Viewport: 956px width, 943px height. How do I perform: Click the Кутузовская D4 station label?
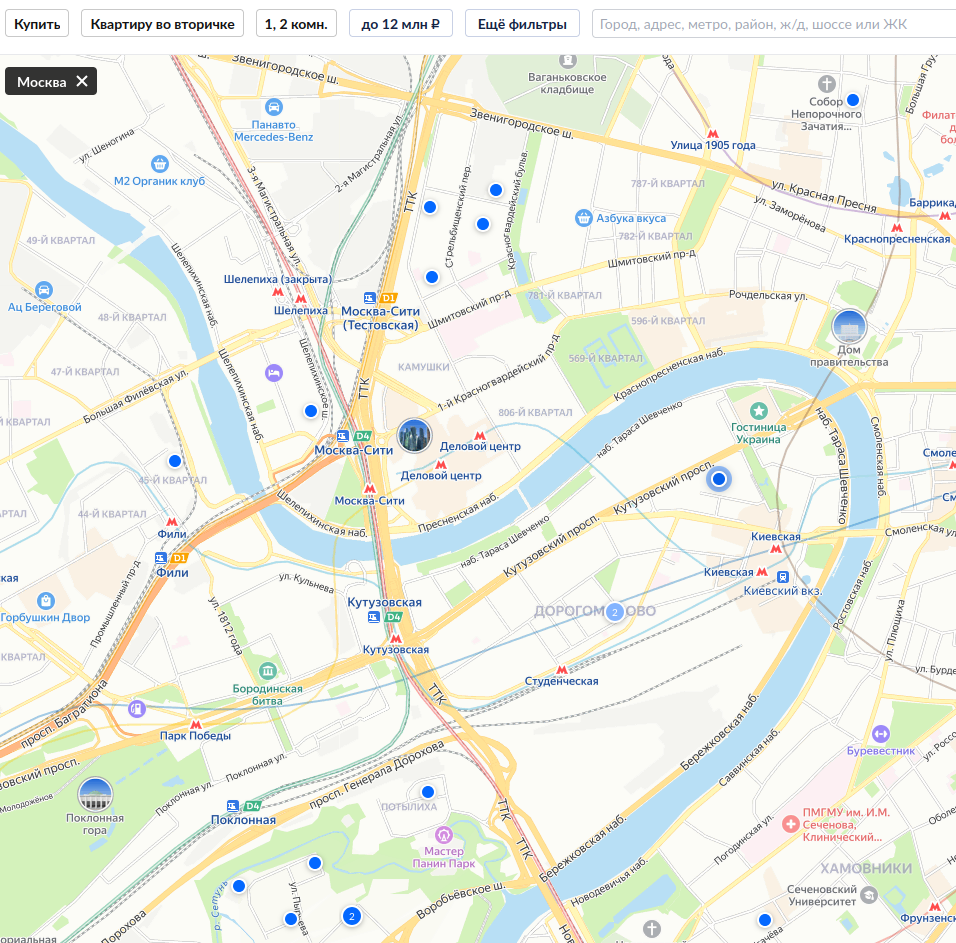coord(384,602)
